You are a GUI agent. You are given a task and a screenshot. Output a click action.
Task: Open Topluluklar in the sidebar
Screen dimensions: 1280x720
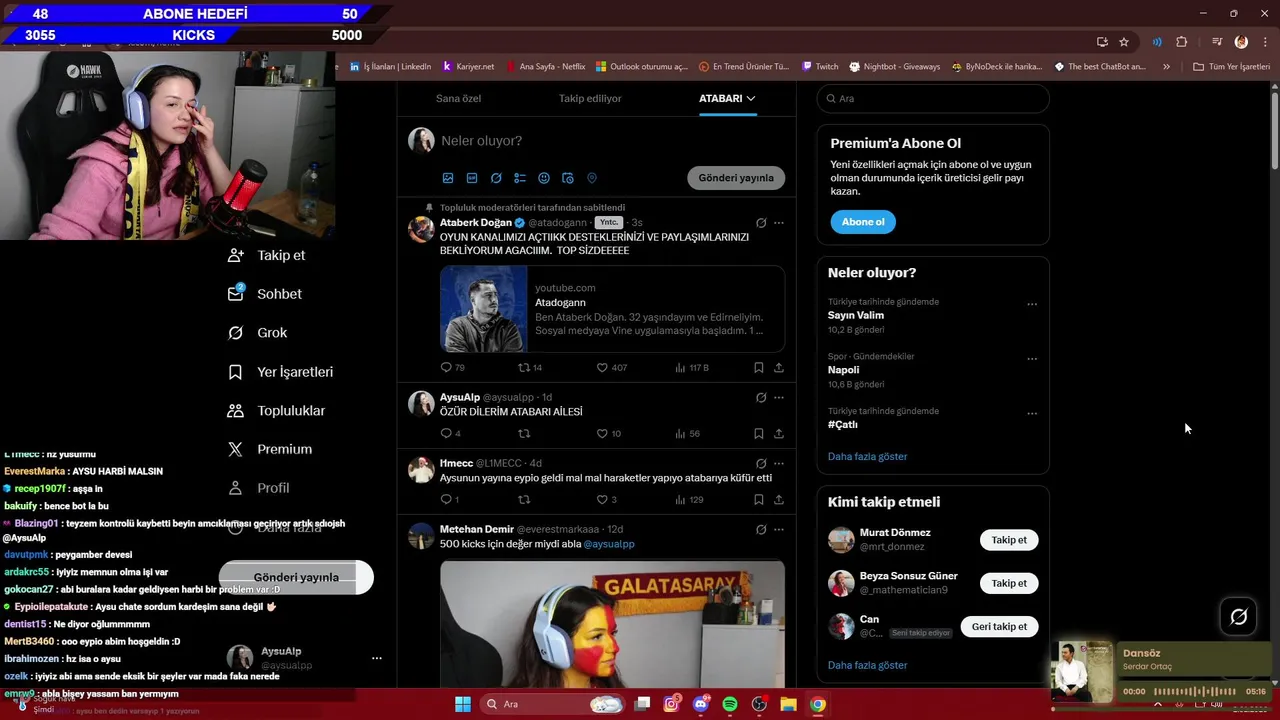[276, 411]
